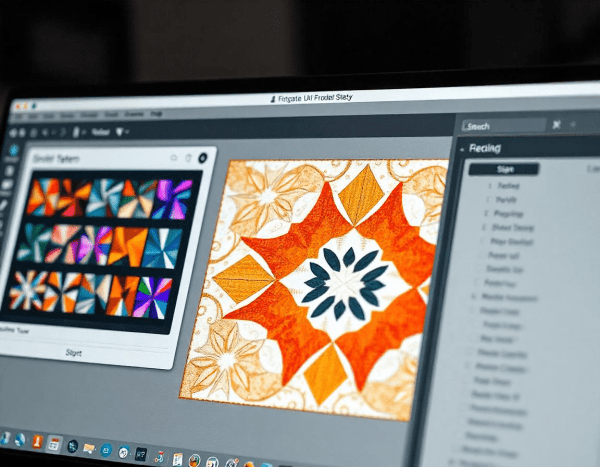Image resolution: width=600 pixels, height=467 pixels.
Task: Click the outlined flower in the canvas bottom-left corner
Action: point(226,360)
